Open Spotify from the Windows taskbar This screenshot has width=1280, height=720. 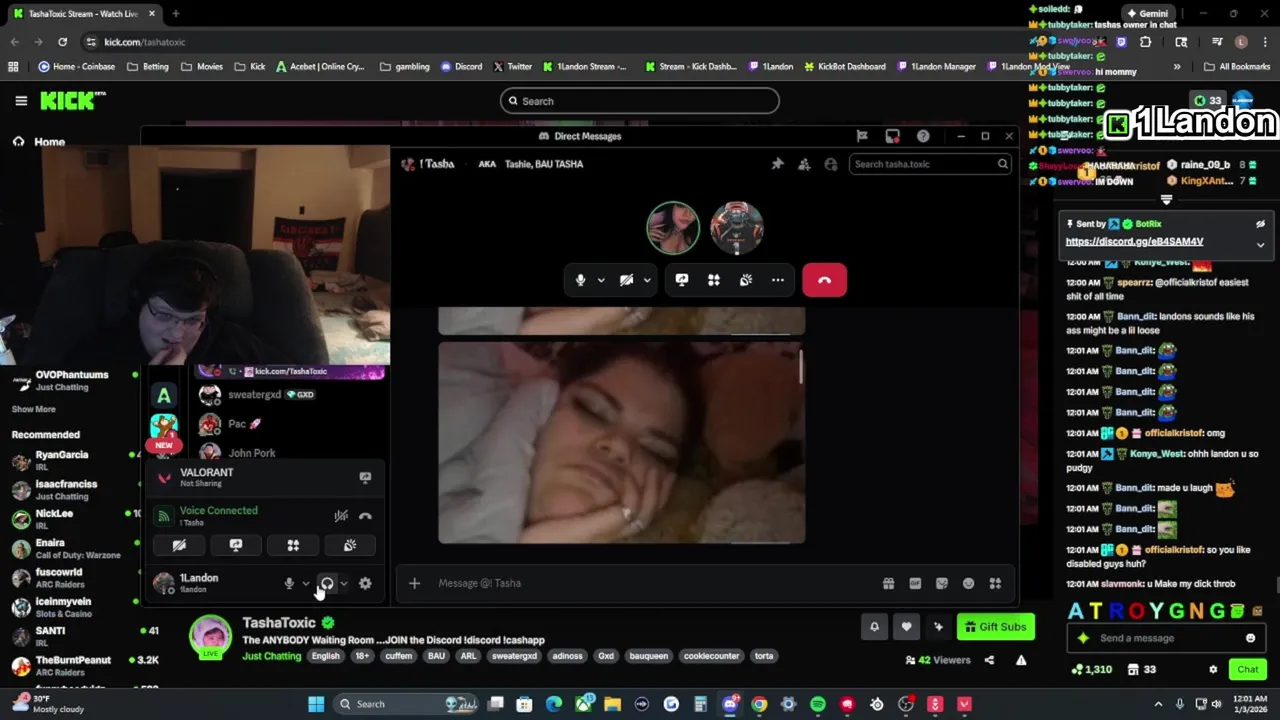click(x=818, y=704)
